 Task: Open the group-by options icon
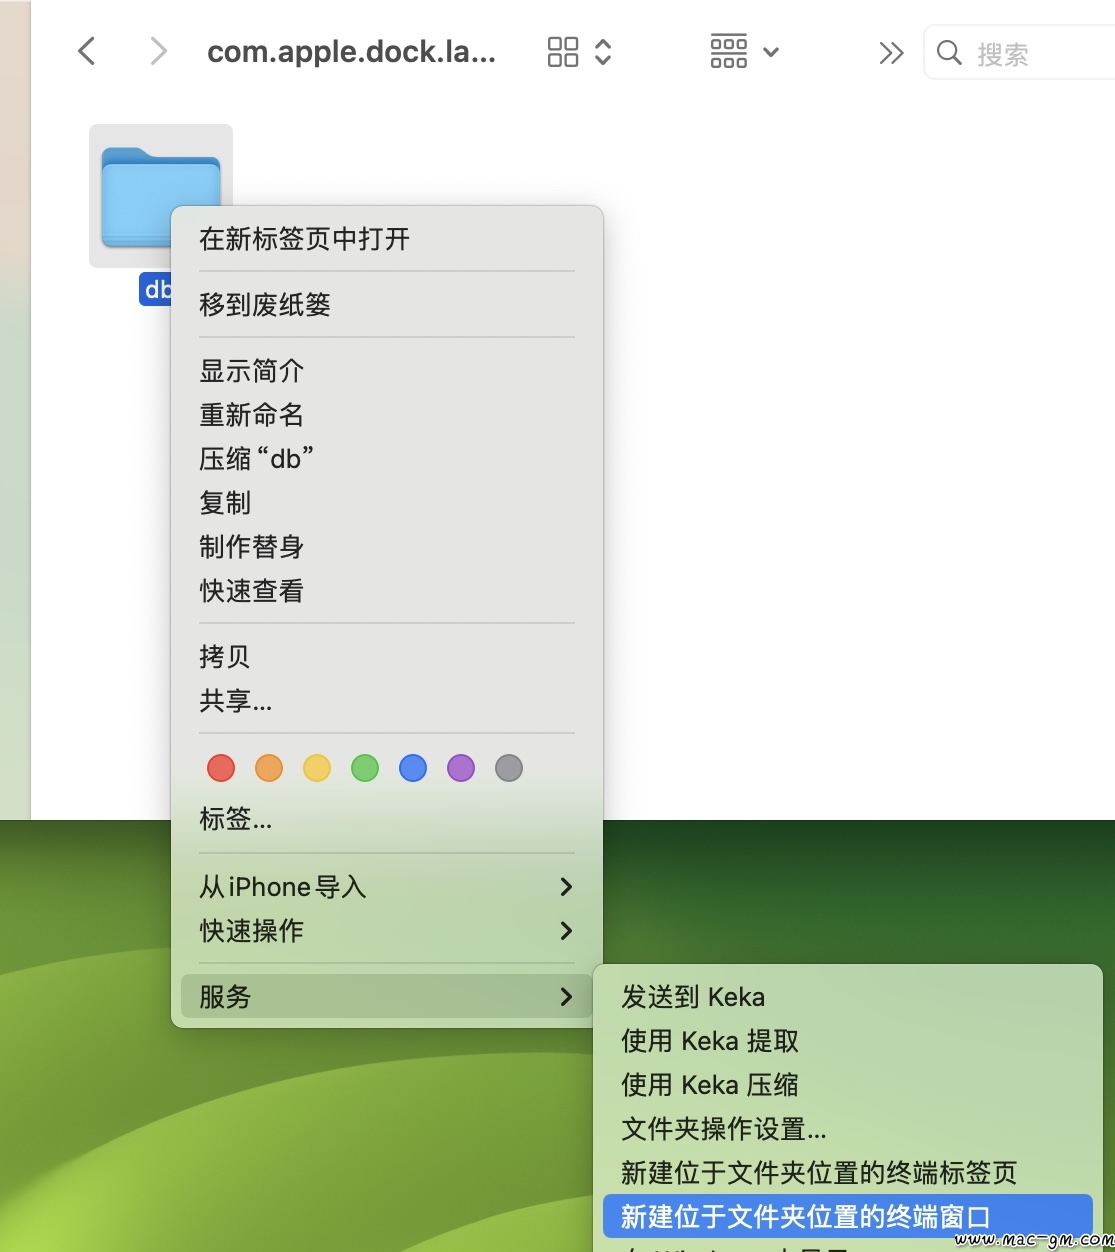coord(728,51)
